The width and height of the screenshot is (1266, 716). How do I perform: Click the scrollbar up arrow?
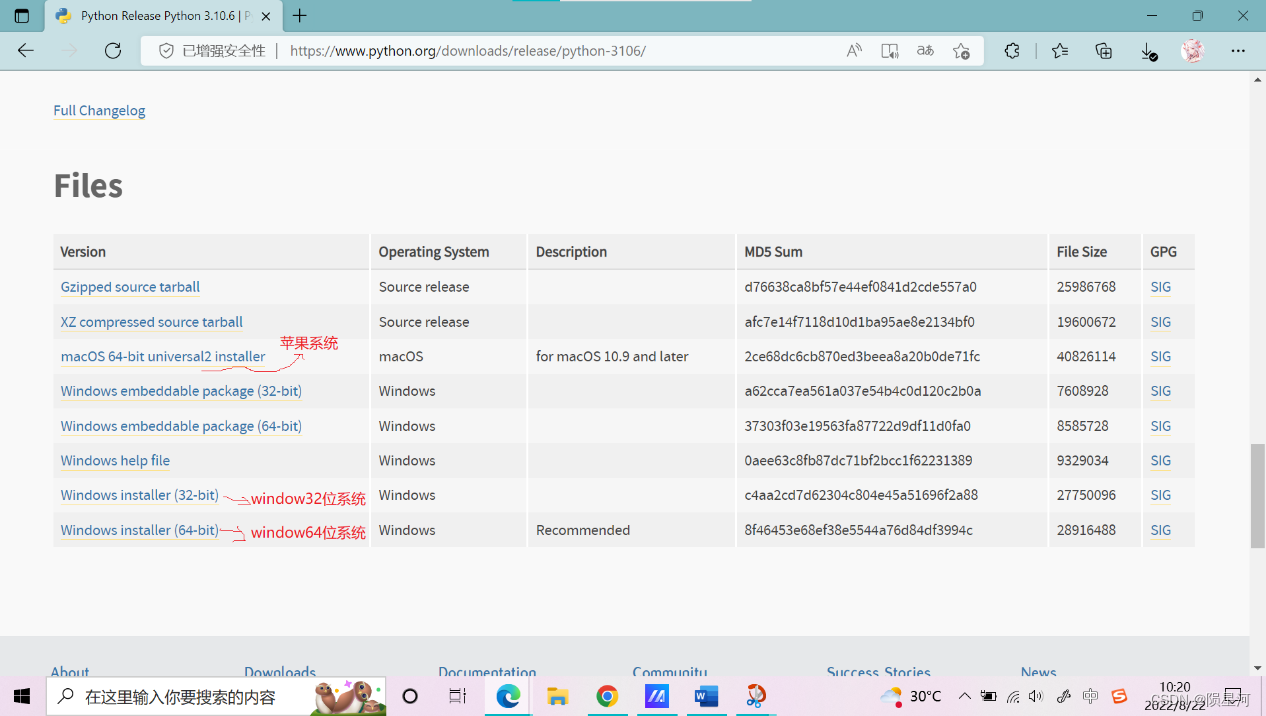1257,80
